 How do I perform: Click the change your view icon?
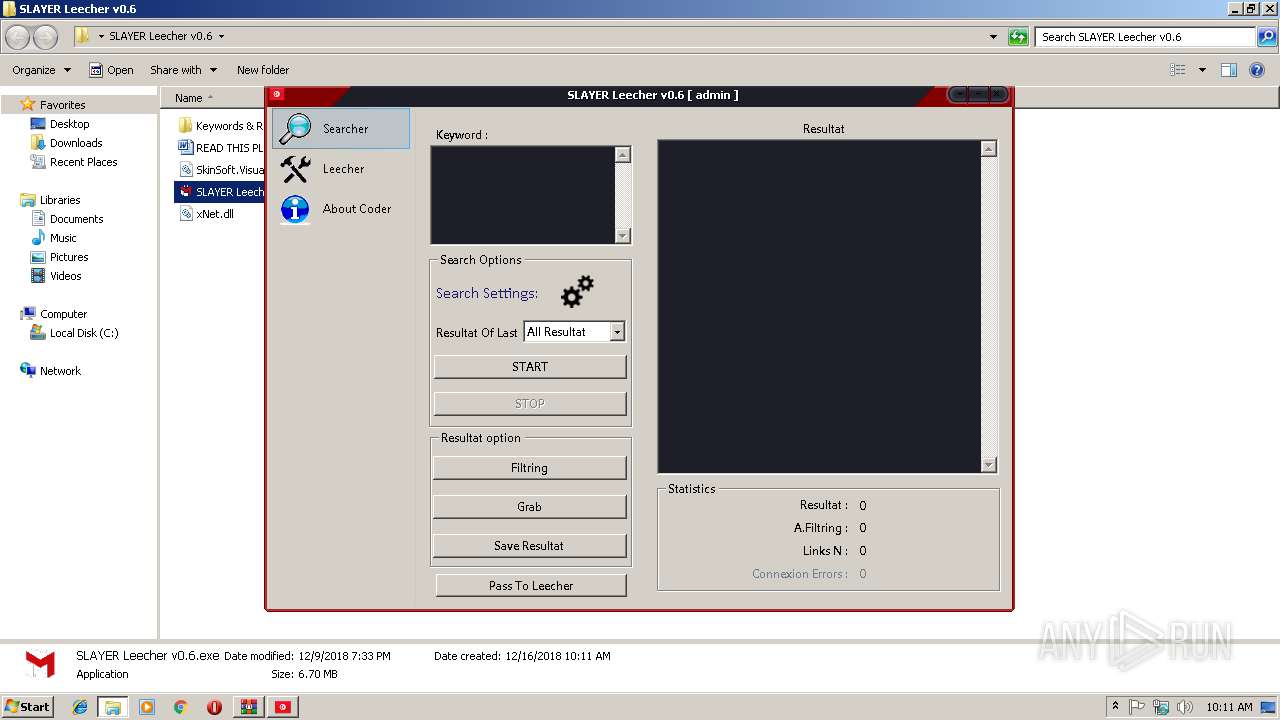click(x=1178, y=70)
